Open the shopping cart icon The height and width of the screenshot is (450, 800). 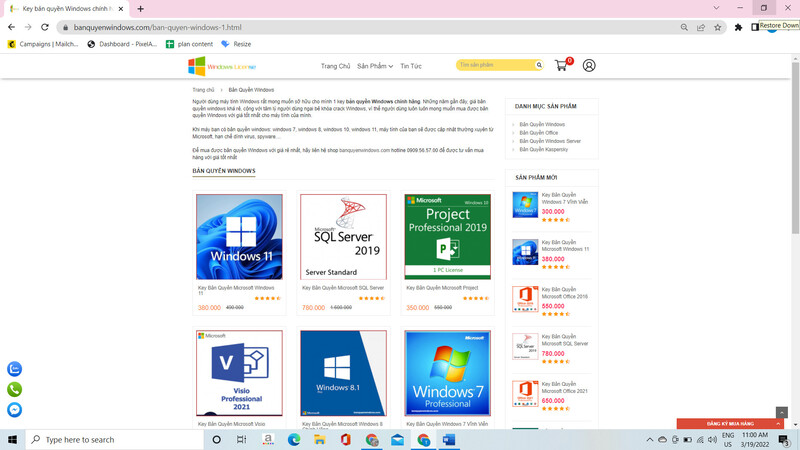561,65
